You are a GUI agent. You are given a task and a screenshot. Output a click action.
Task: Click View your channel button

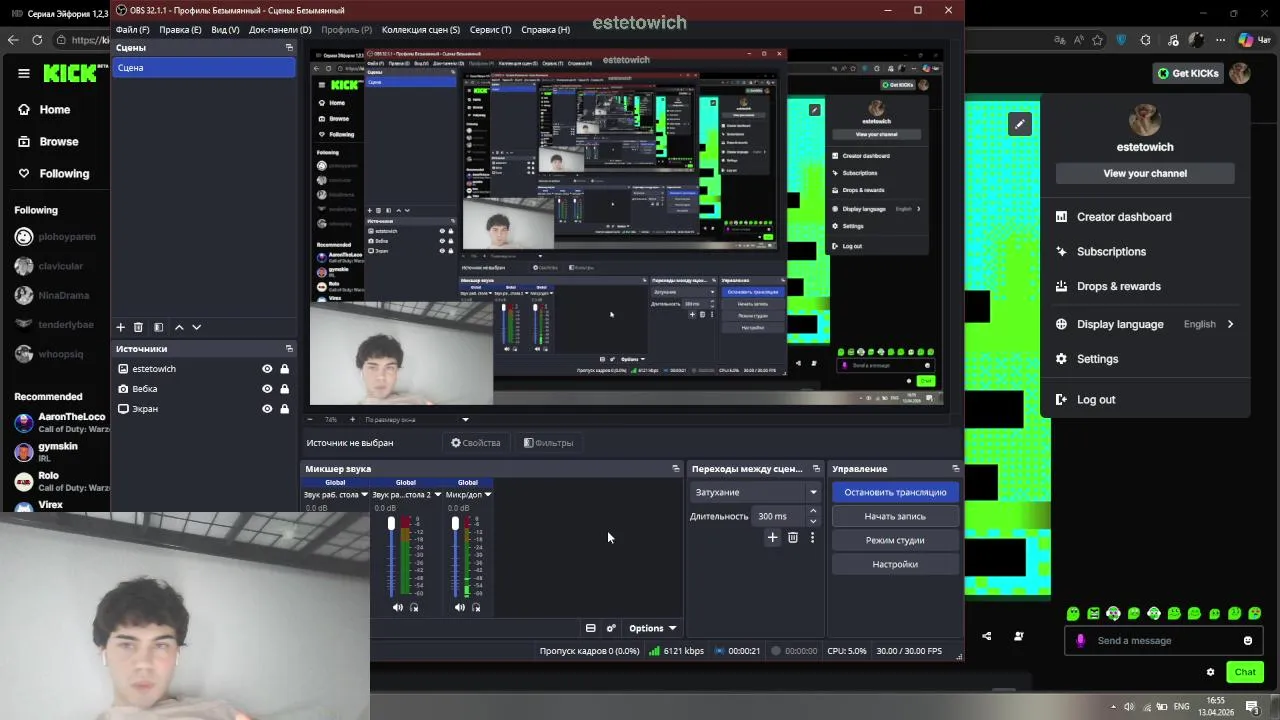click(1145, 173)
